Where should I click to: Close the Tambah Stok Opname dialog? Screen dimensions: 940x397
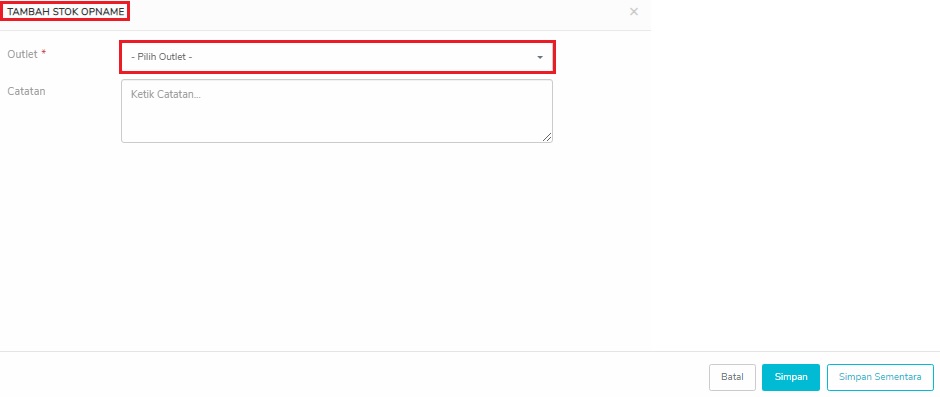634,11
